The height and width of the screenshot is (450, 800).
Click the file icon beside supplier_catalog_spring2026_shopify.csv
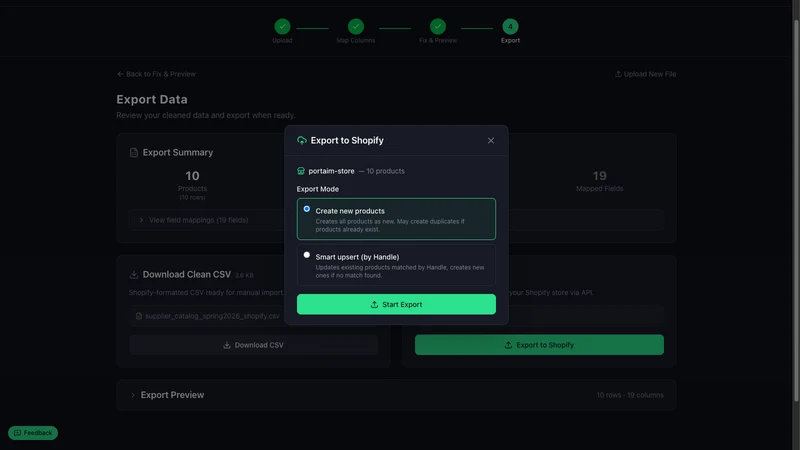tap(138, 316)
